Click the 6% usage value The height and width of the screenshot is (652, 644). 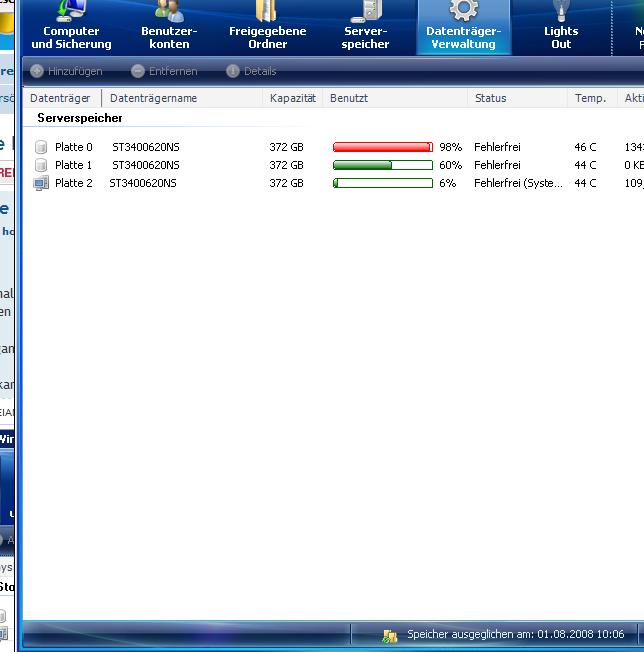coord(448,183)
